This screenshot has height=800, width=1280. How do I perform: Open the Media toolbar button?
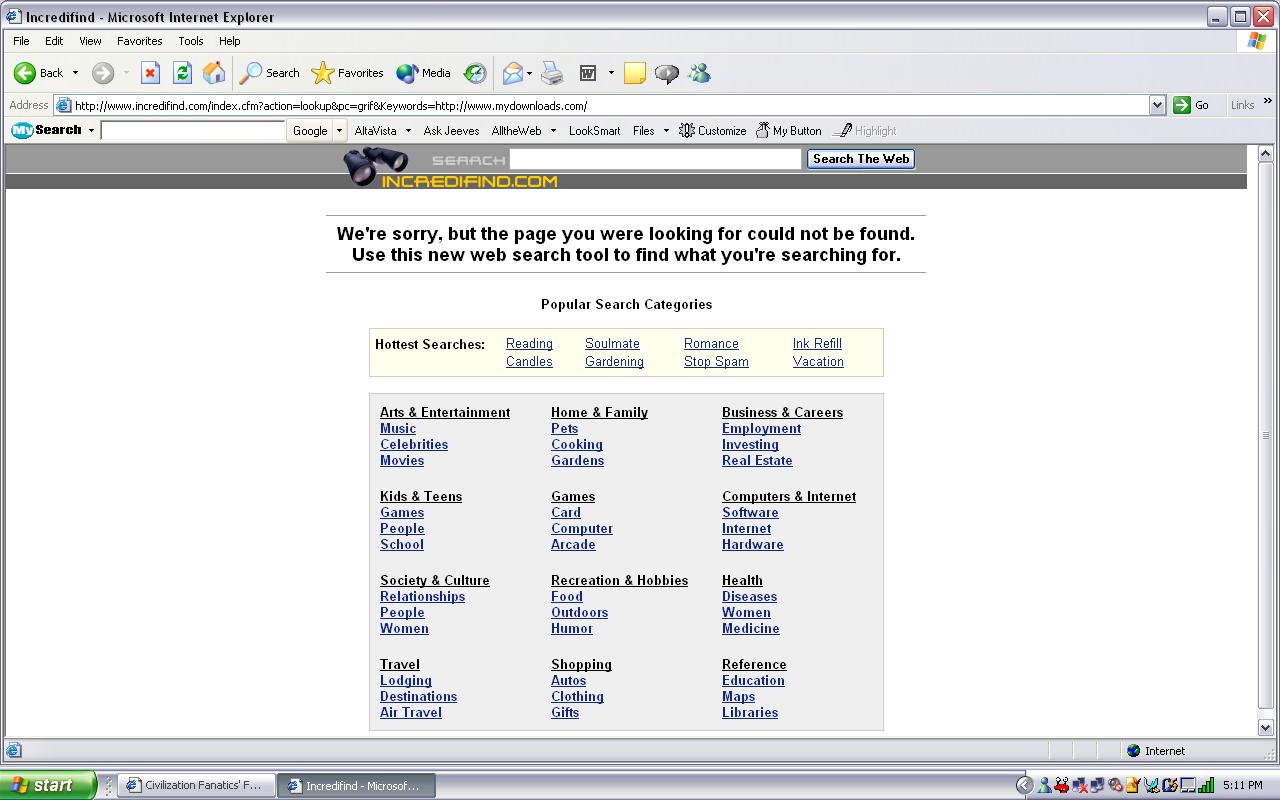coord(424,73)
